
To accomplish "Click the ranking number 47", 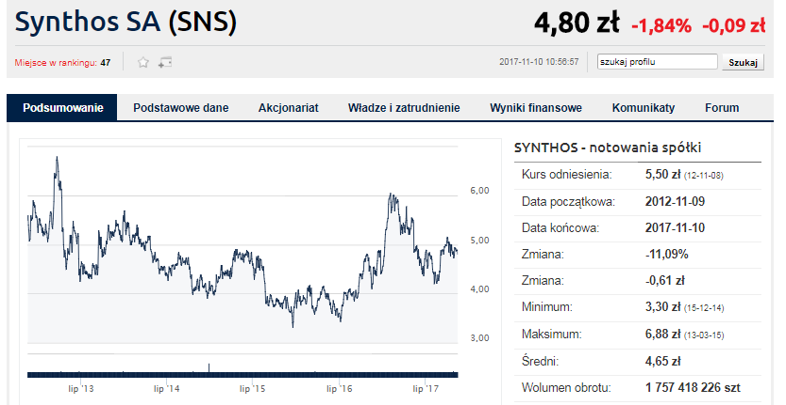I will [x=105, y=63].
